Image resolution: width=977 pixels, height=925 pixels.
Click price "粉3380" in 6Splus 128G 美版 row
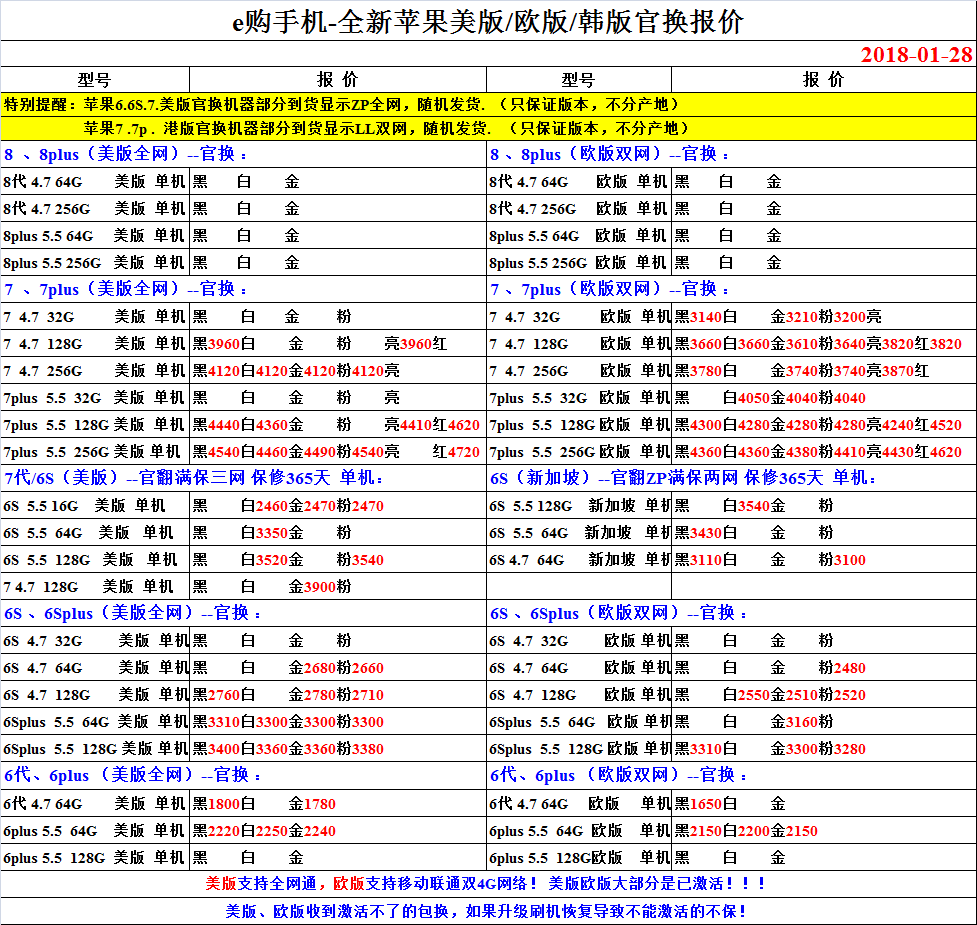click(360, 749)
